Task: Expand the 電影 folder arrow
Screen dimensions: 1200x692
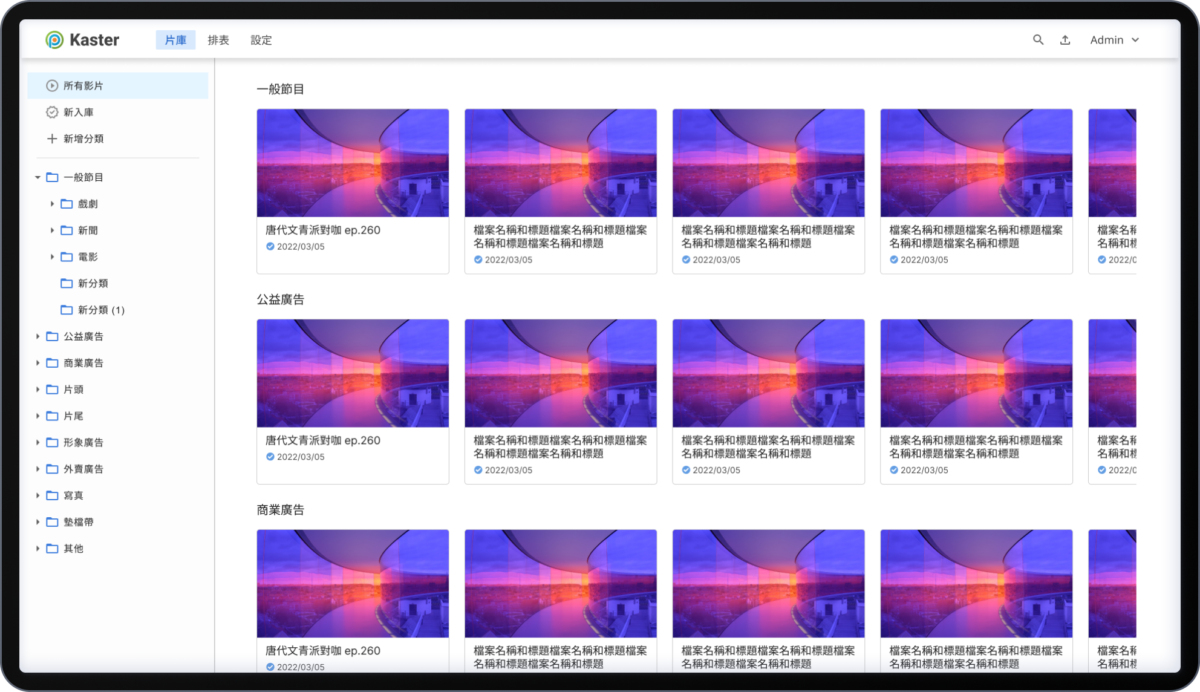Action: 52,257
